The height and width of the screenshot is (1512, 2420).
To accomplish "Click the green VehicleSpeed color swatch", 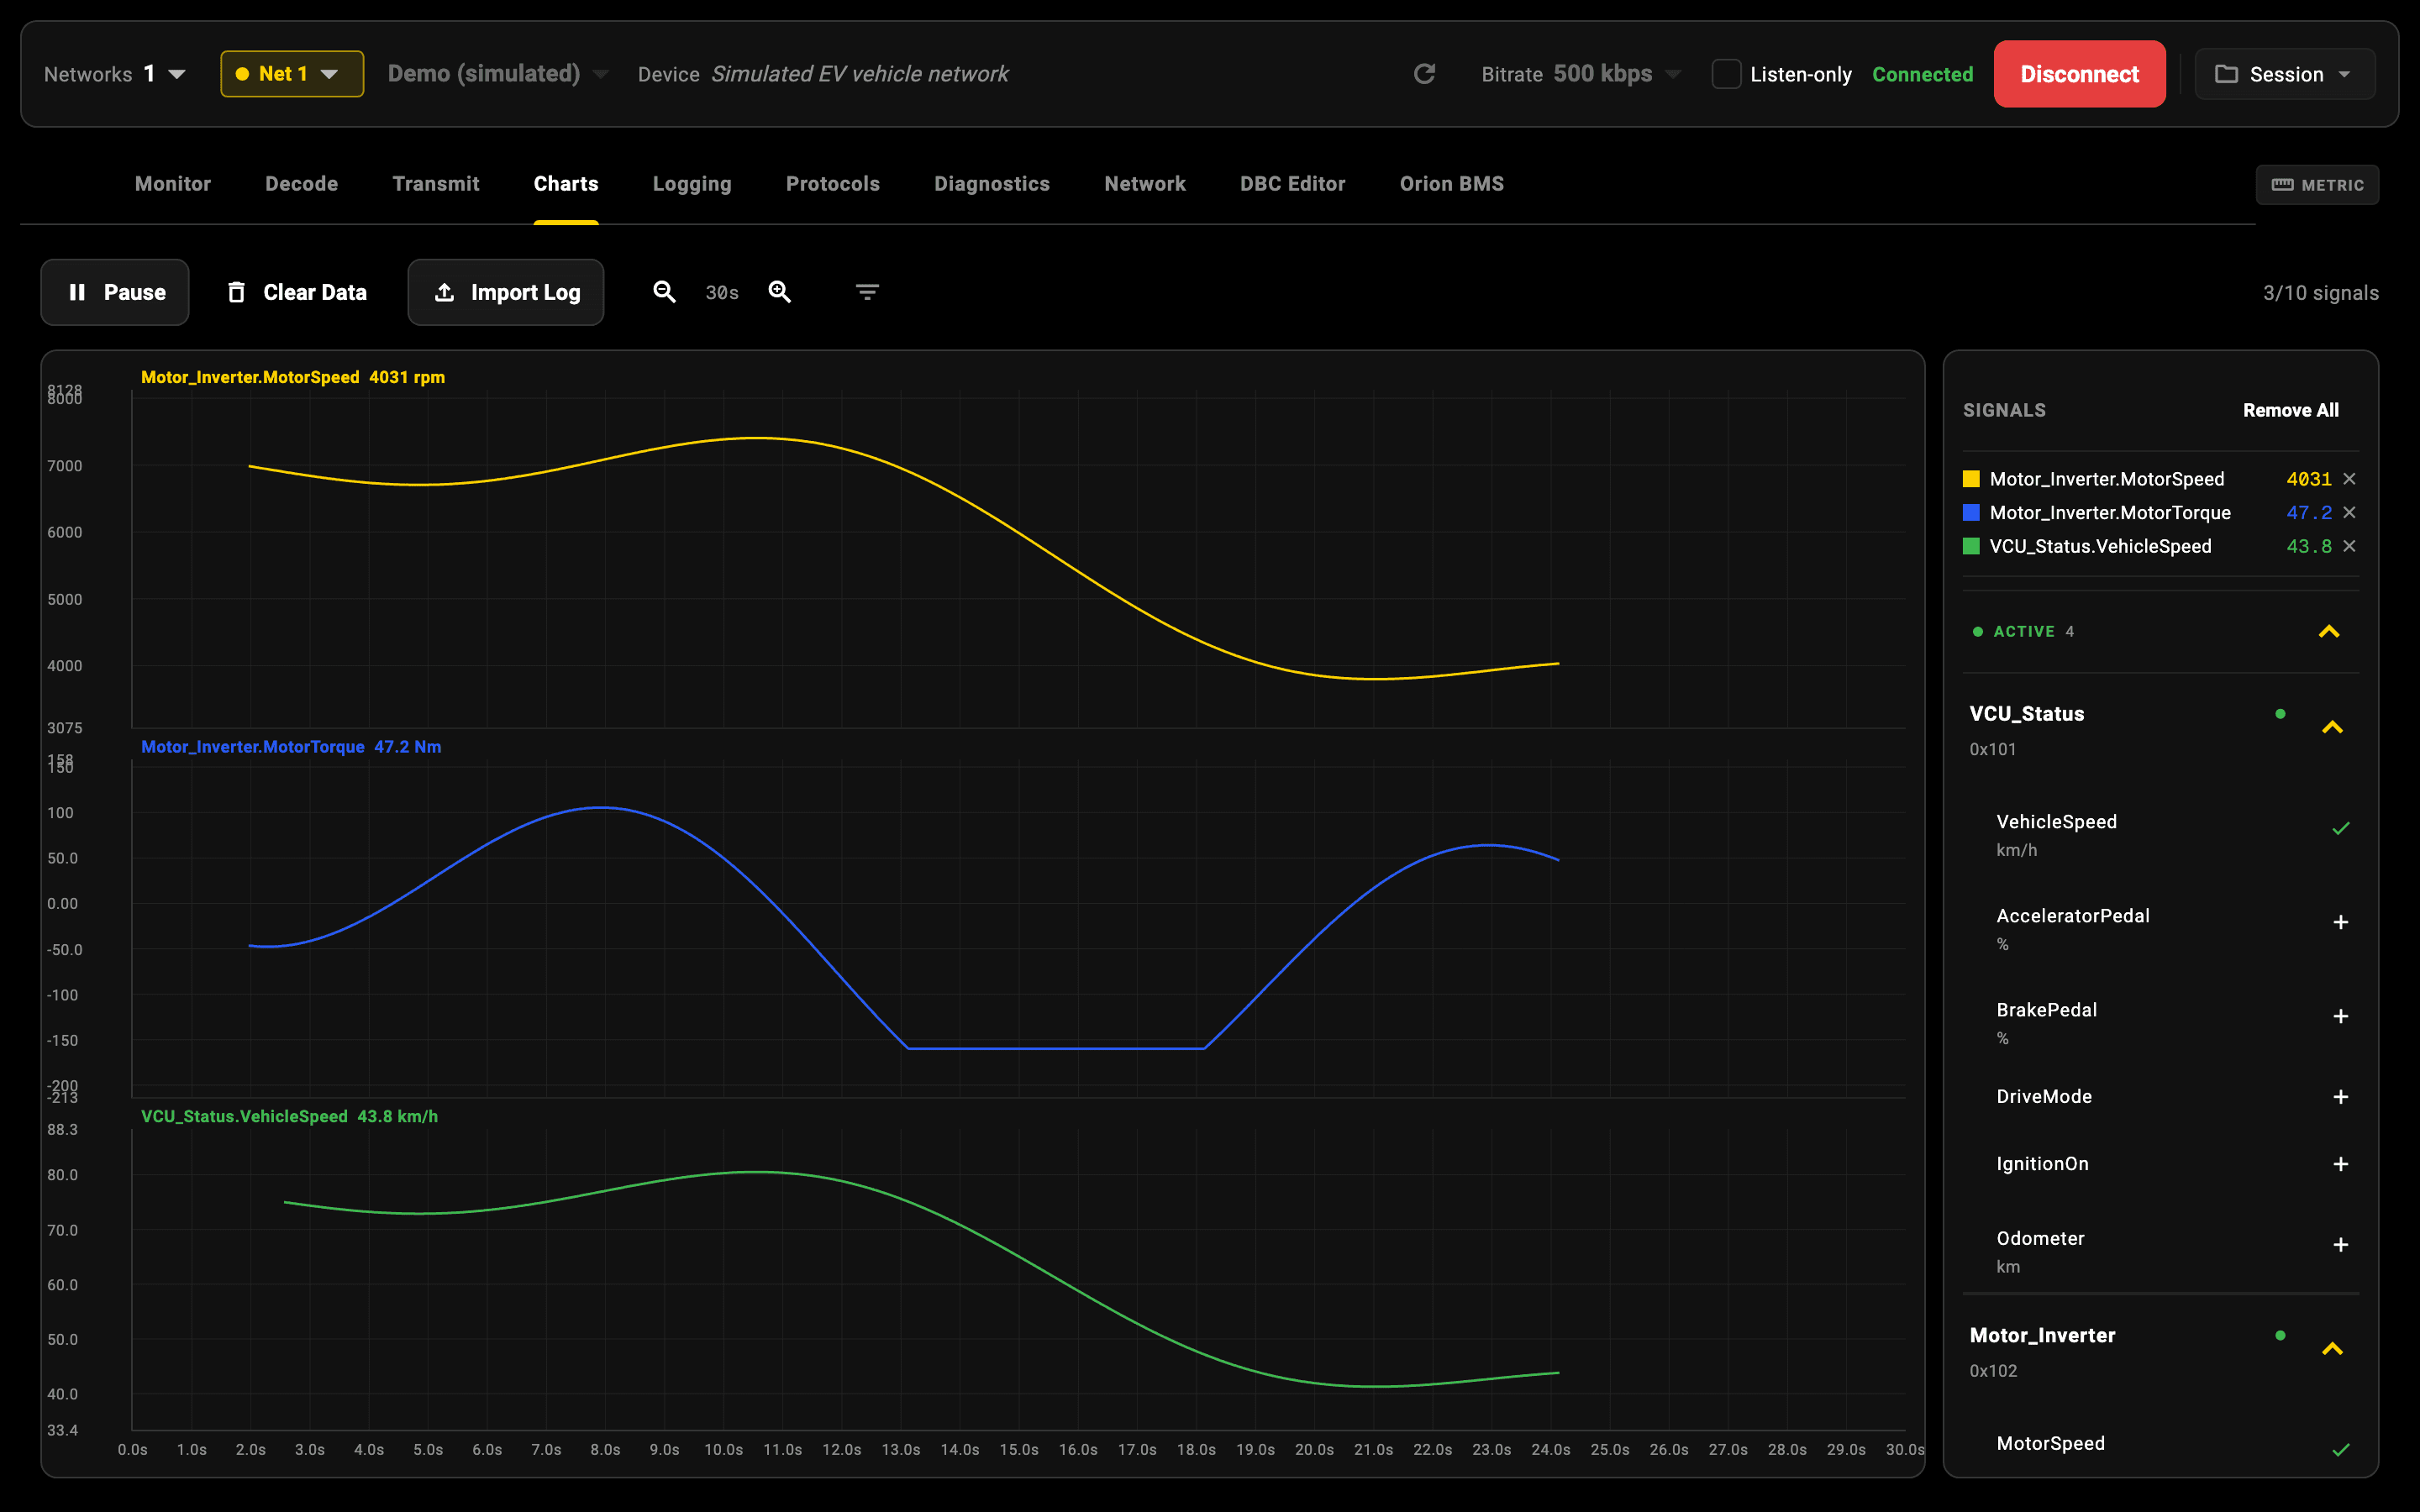I will pos(1972,546).
